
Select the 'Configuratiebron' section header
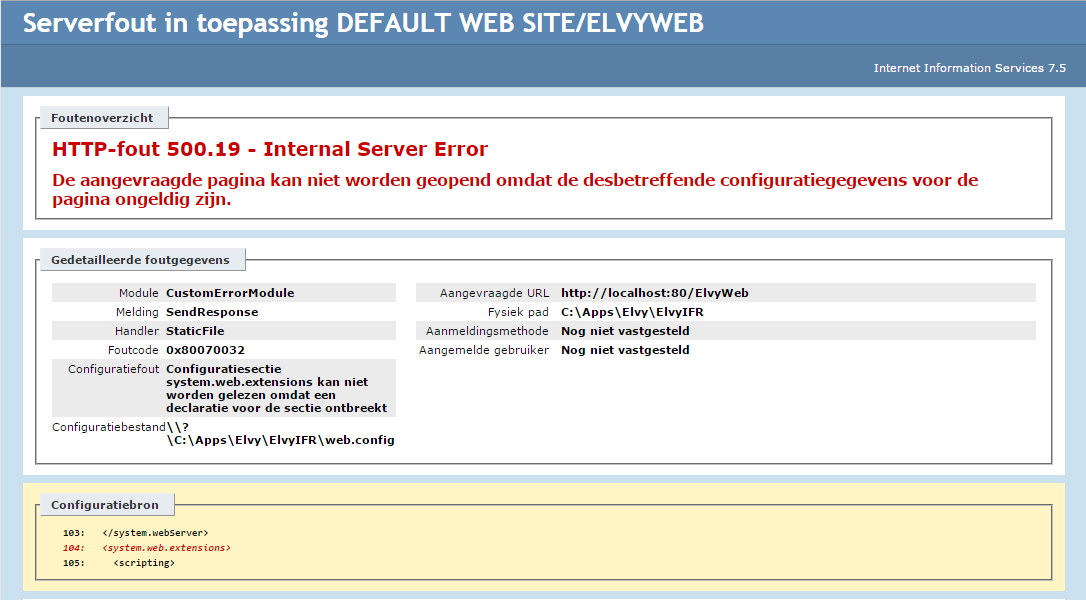(105, 505)
